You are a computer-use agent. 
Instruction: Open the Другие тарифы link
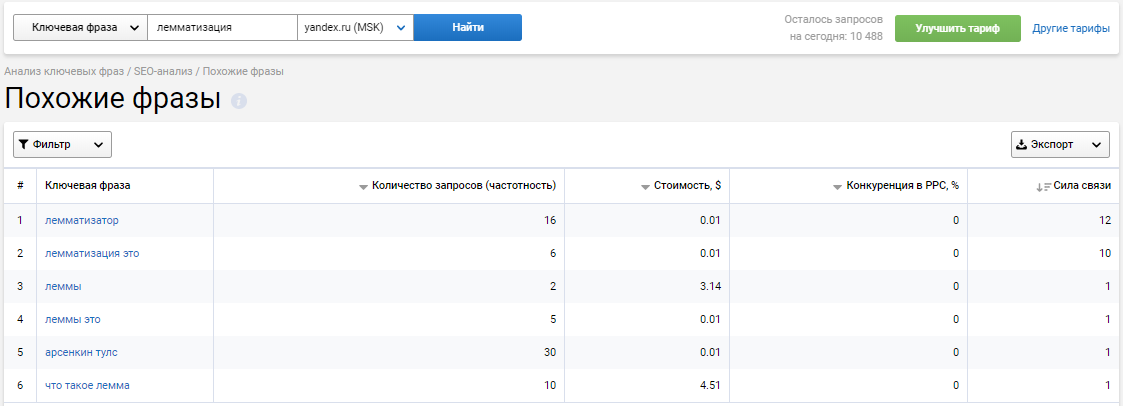(1071, 29)
